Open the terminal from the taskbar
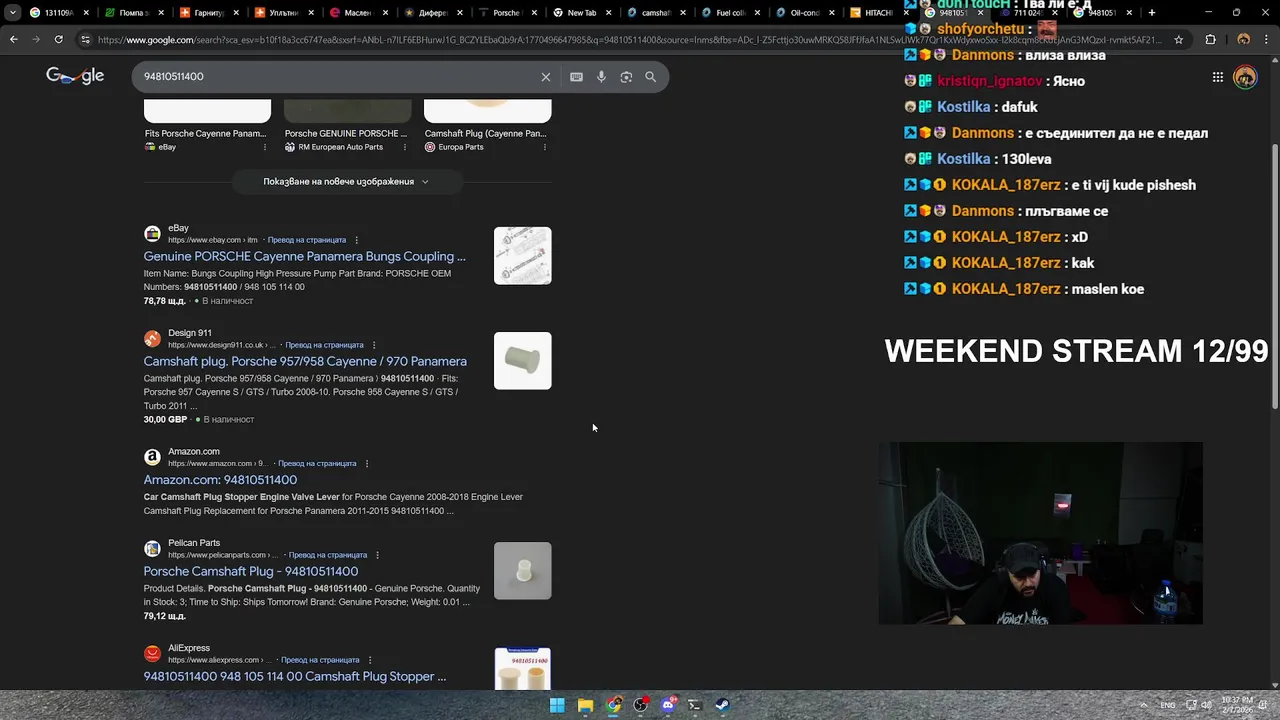This screenshot has height=720, width=1280. point(695,705)
